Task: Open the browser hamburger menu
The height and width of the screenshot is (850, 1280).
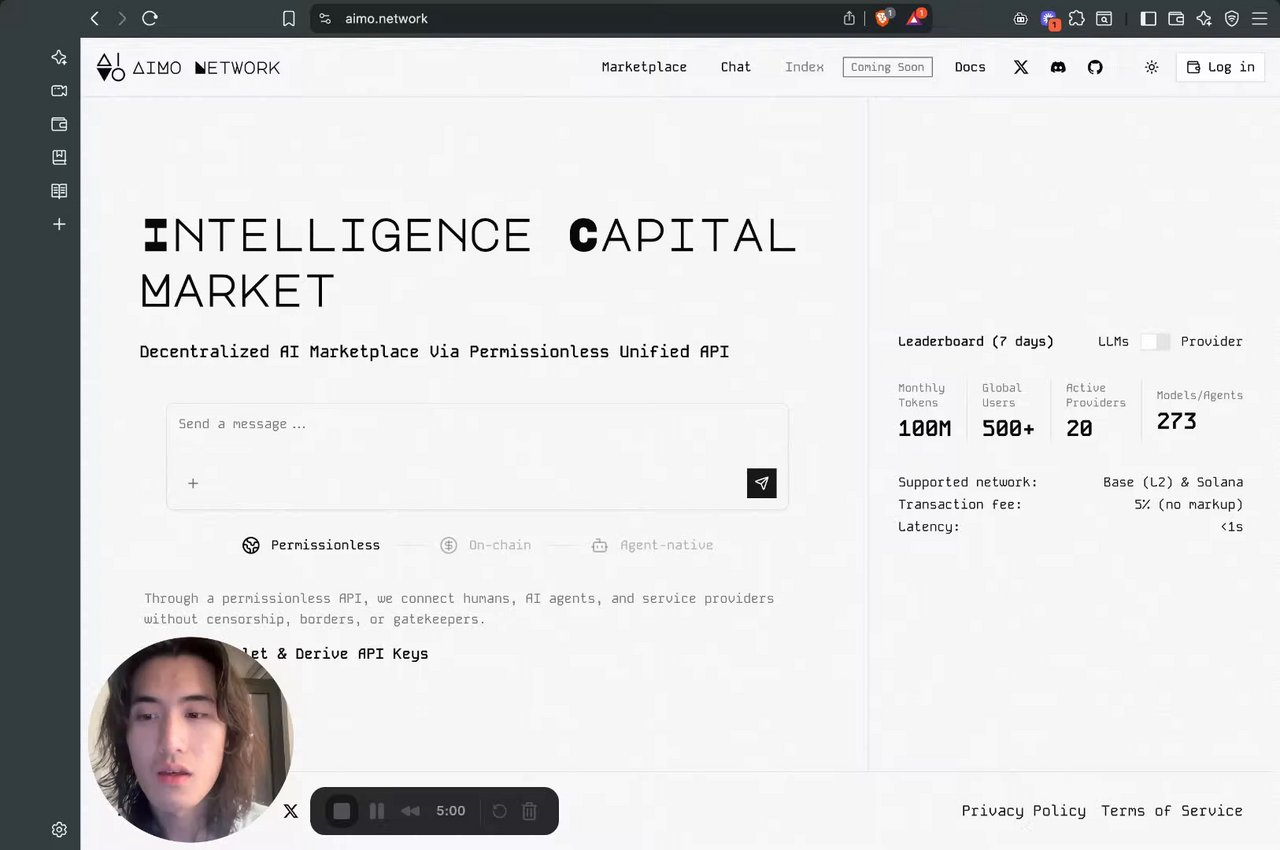Action: coord(1259,18)
